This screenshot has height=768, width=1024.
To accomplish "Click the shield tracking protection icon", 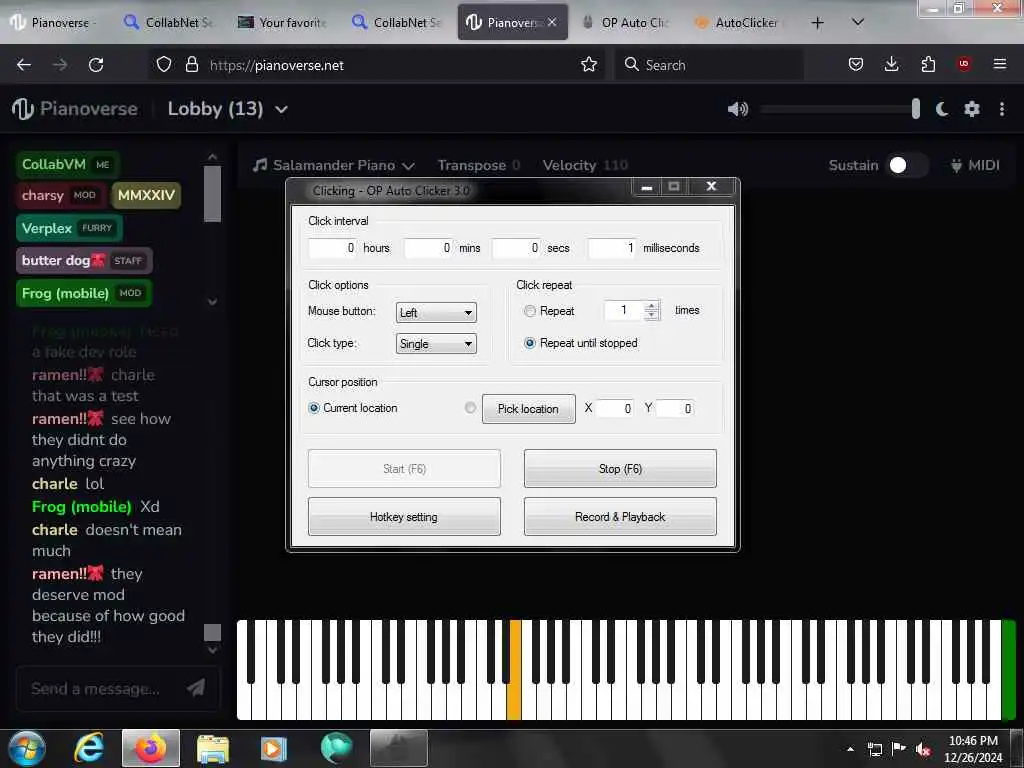I will pyautogui.click(x=164, y=65).
